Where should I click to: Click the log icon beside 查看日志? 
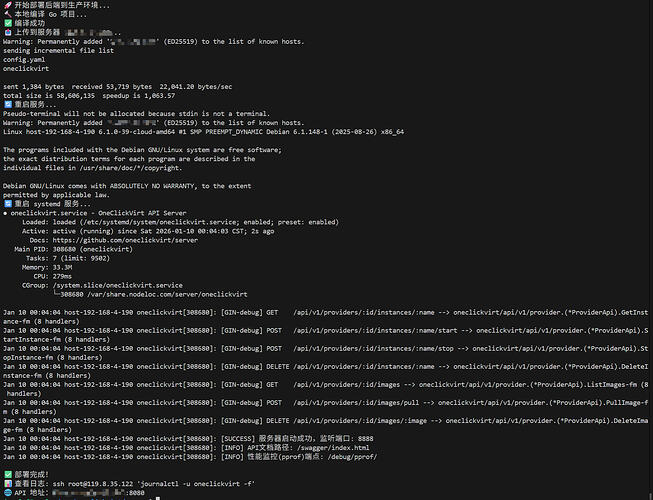pyautogui.click(x=7, y=484)
